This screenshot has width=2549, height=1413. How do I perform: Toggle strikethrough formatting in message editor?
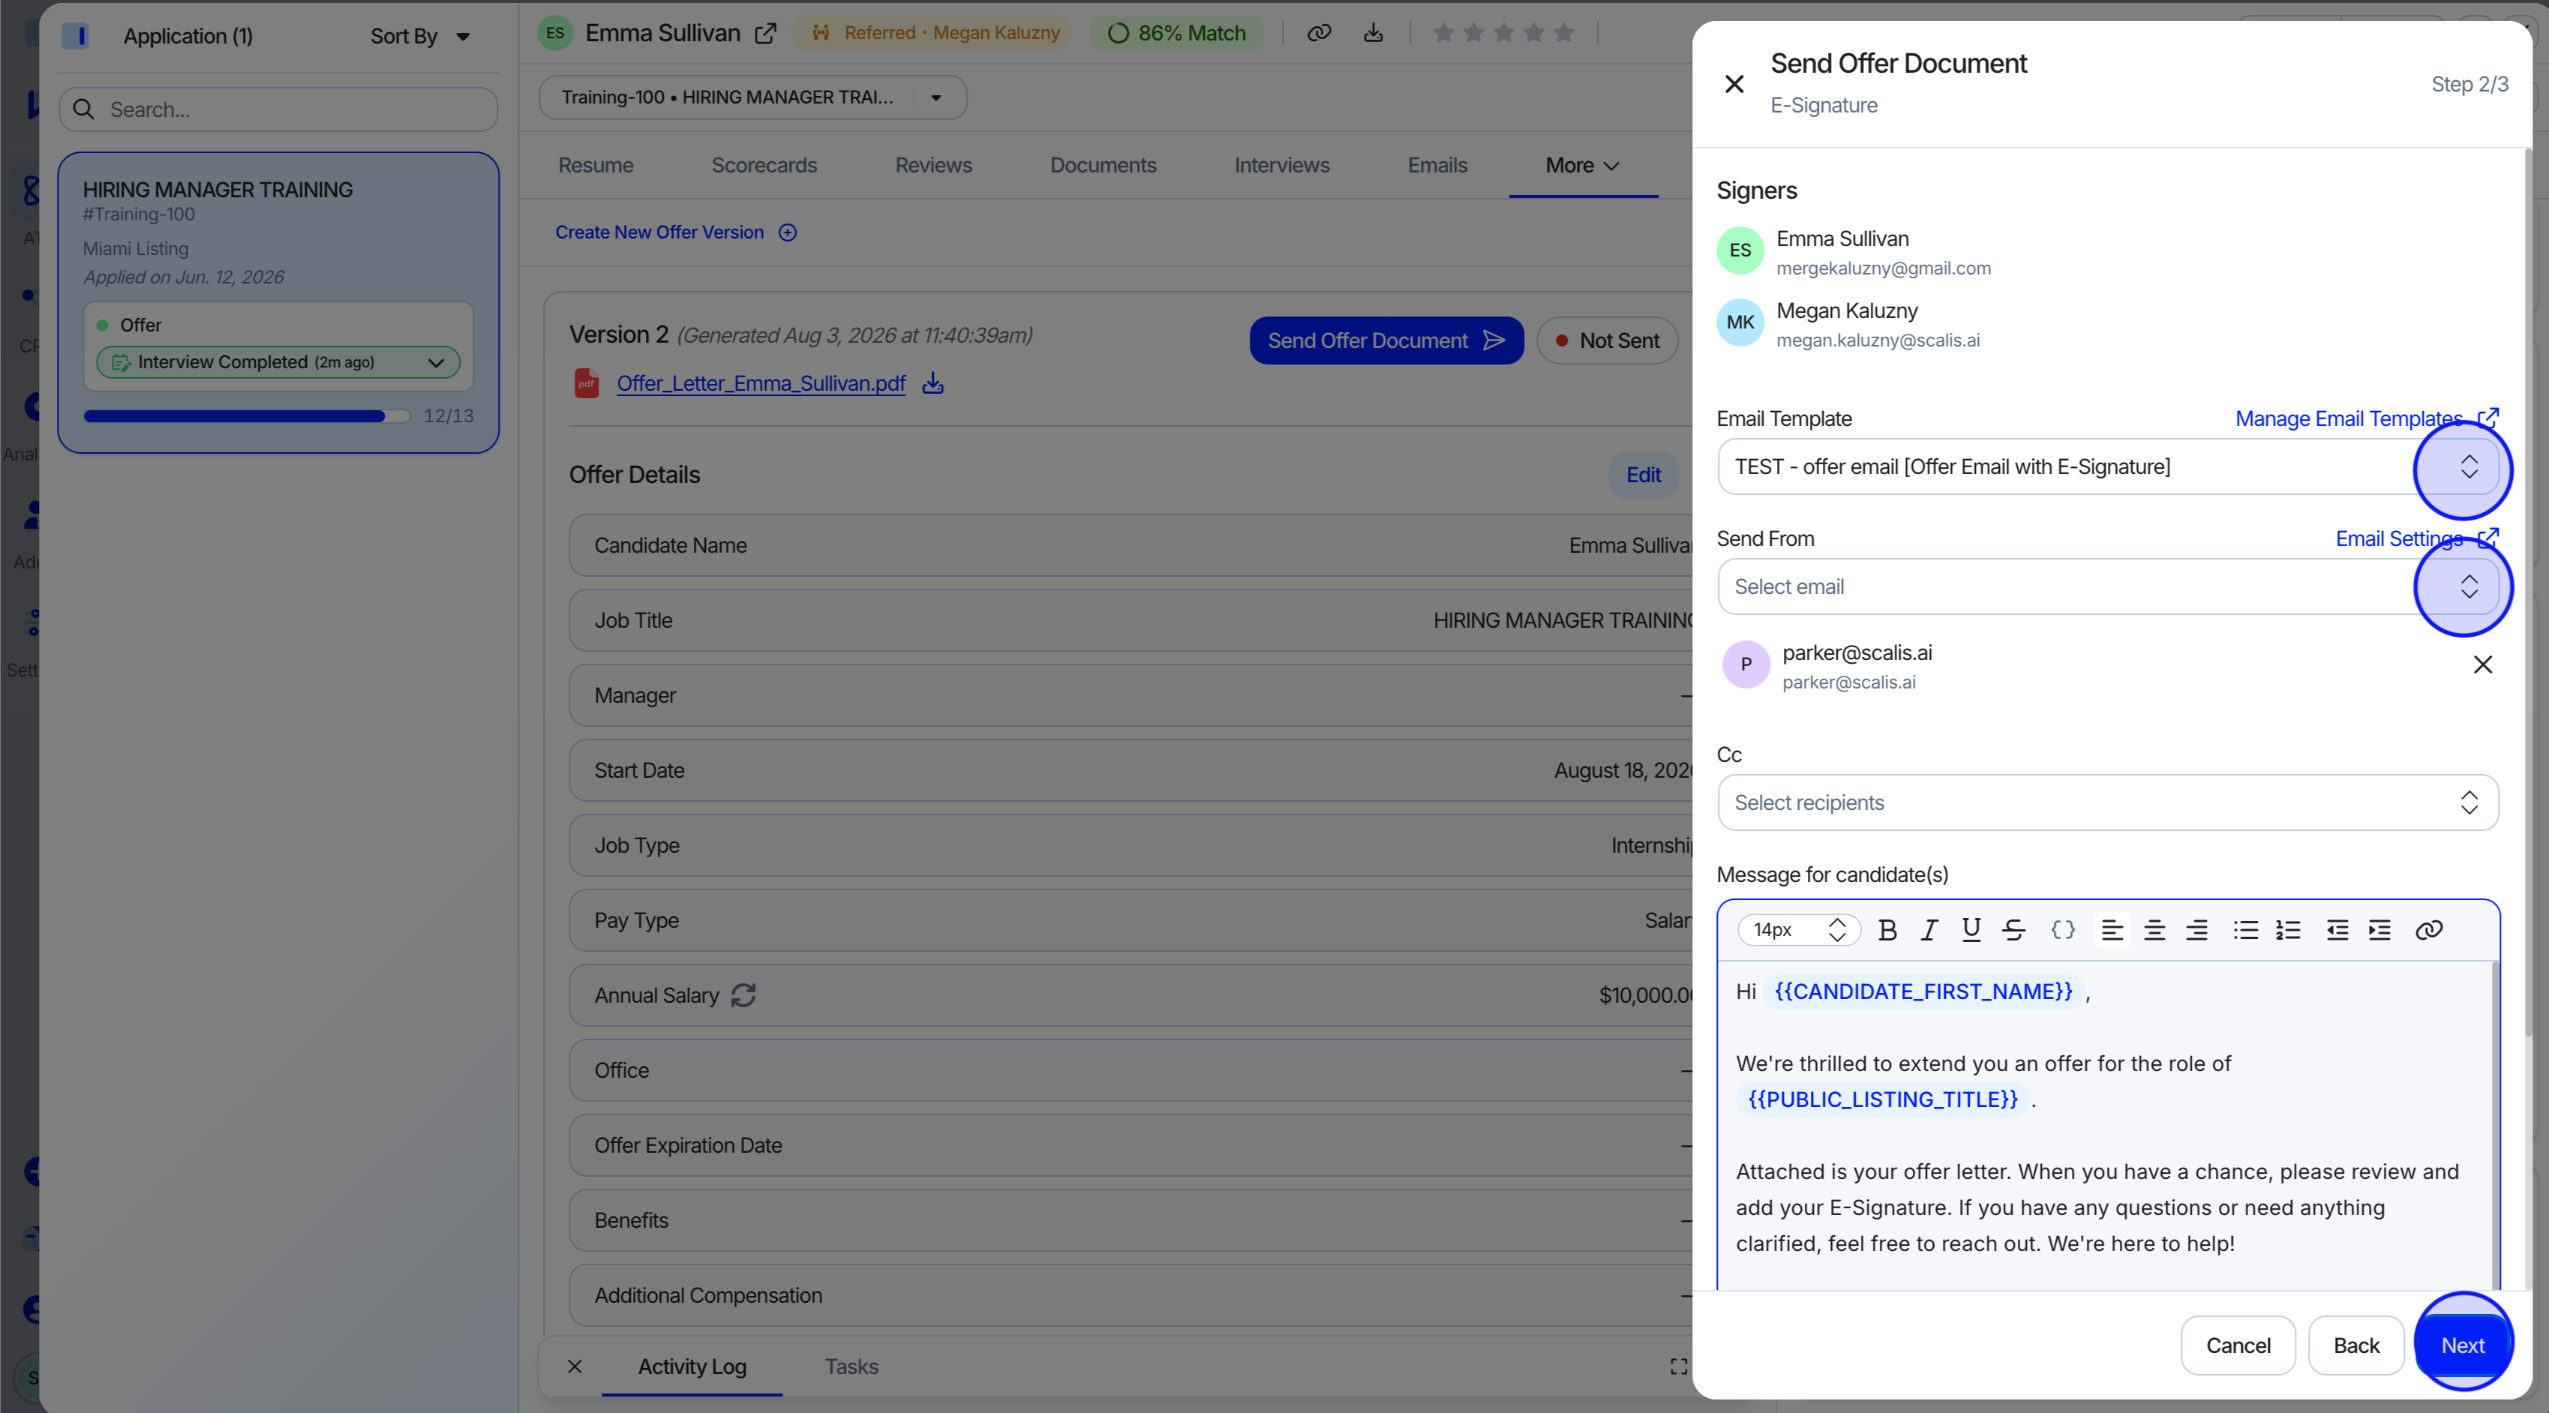click(2014, 930)
